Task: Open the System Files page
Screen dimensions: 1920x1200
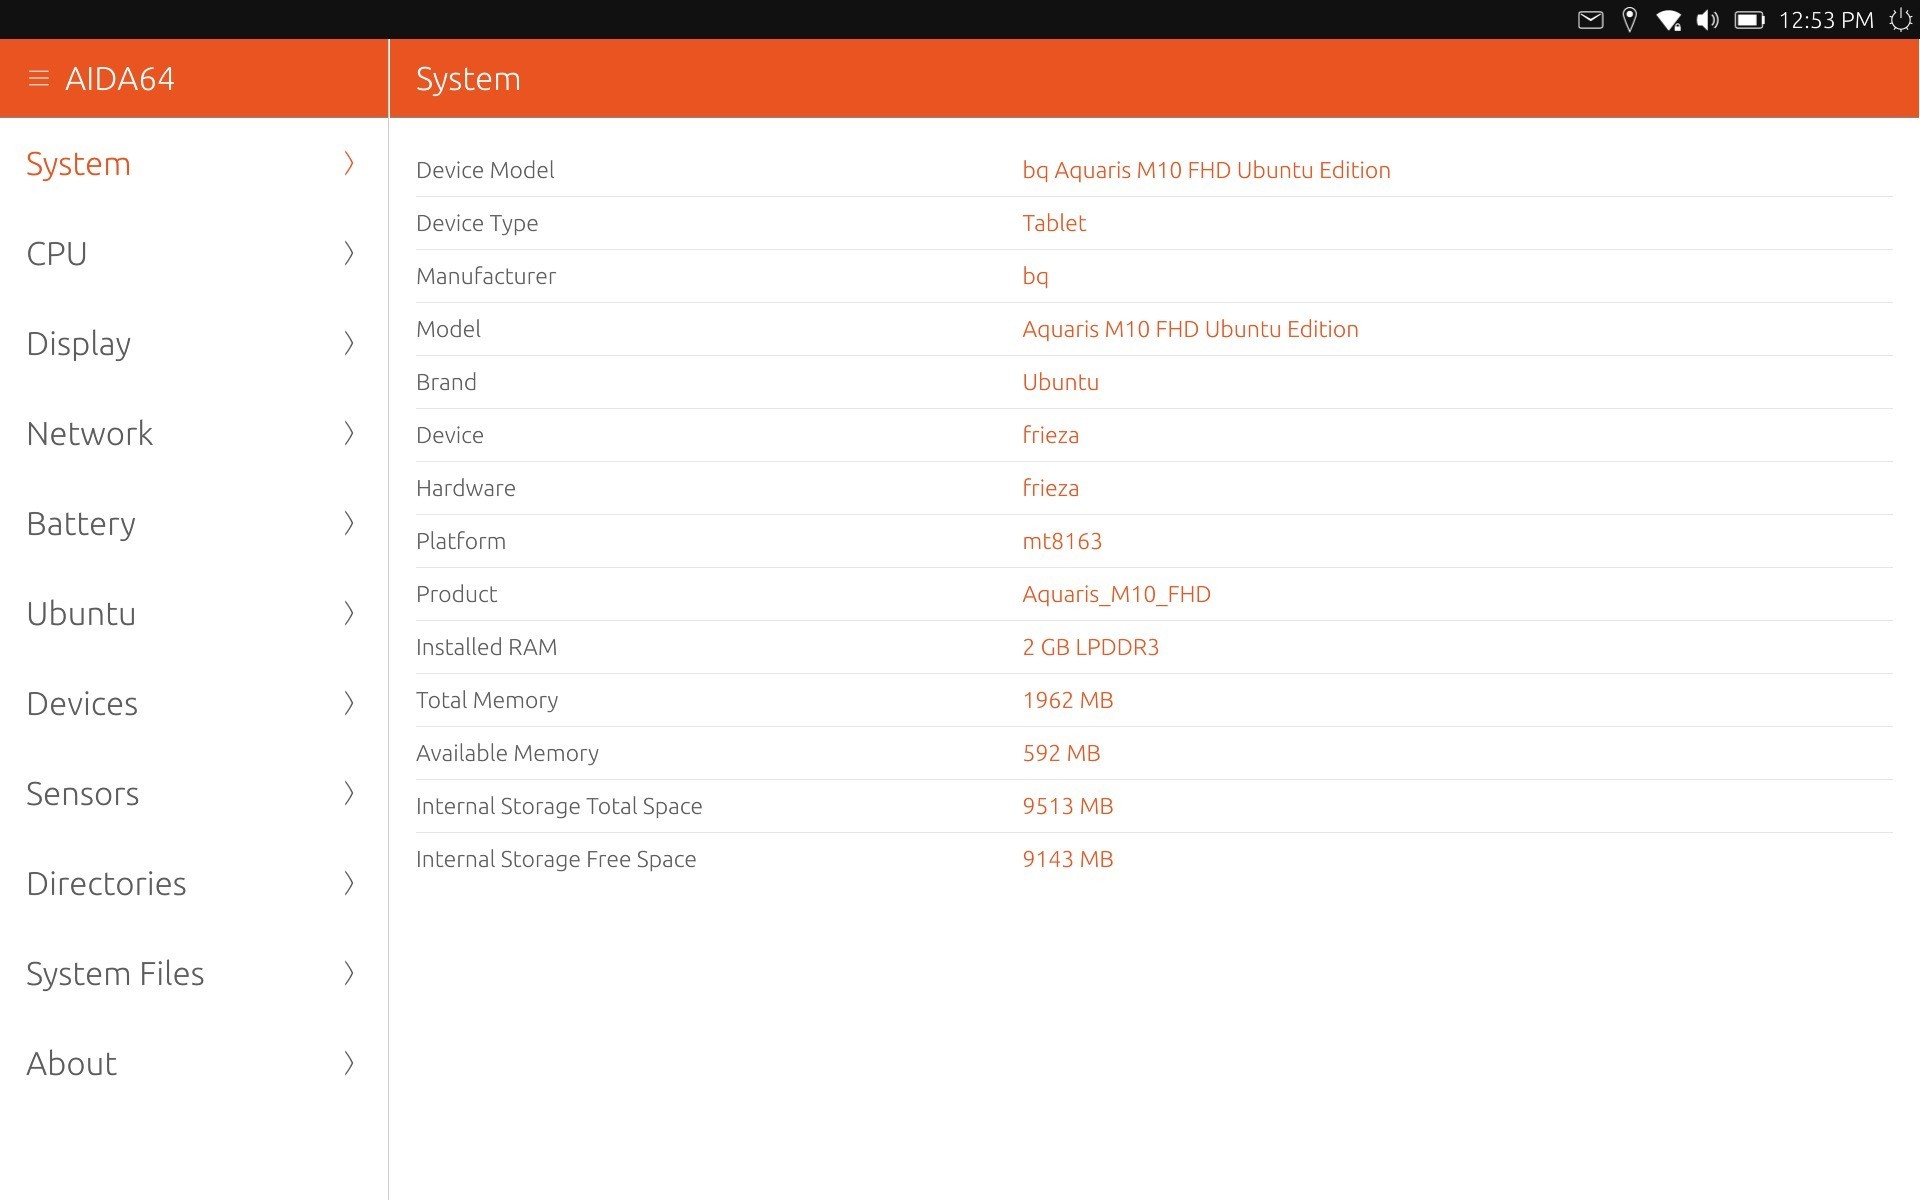Action: (115, 973)
